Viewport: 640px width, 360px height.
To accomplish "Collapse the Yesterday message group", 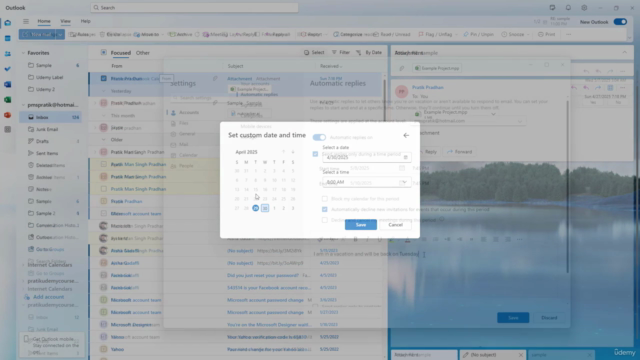I will (103, 91).
